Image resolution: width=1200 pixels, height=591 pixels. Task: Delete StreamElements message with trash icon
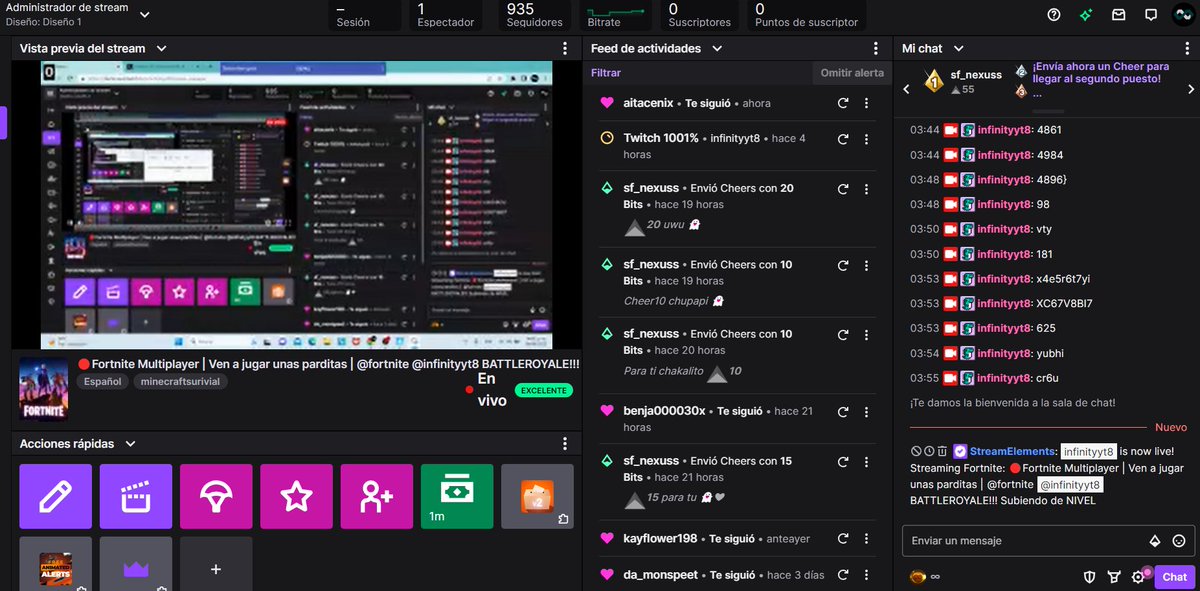942,451
